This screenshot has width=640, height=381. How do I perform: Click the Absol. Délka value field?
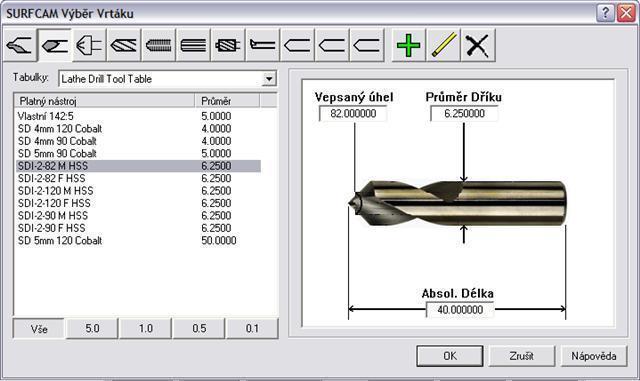pos(460,310)
